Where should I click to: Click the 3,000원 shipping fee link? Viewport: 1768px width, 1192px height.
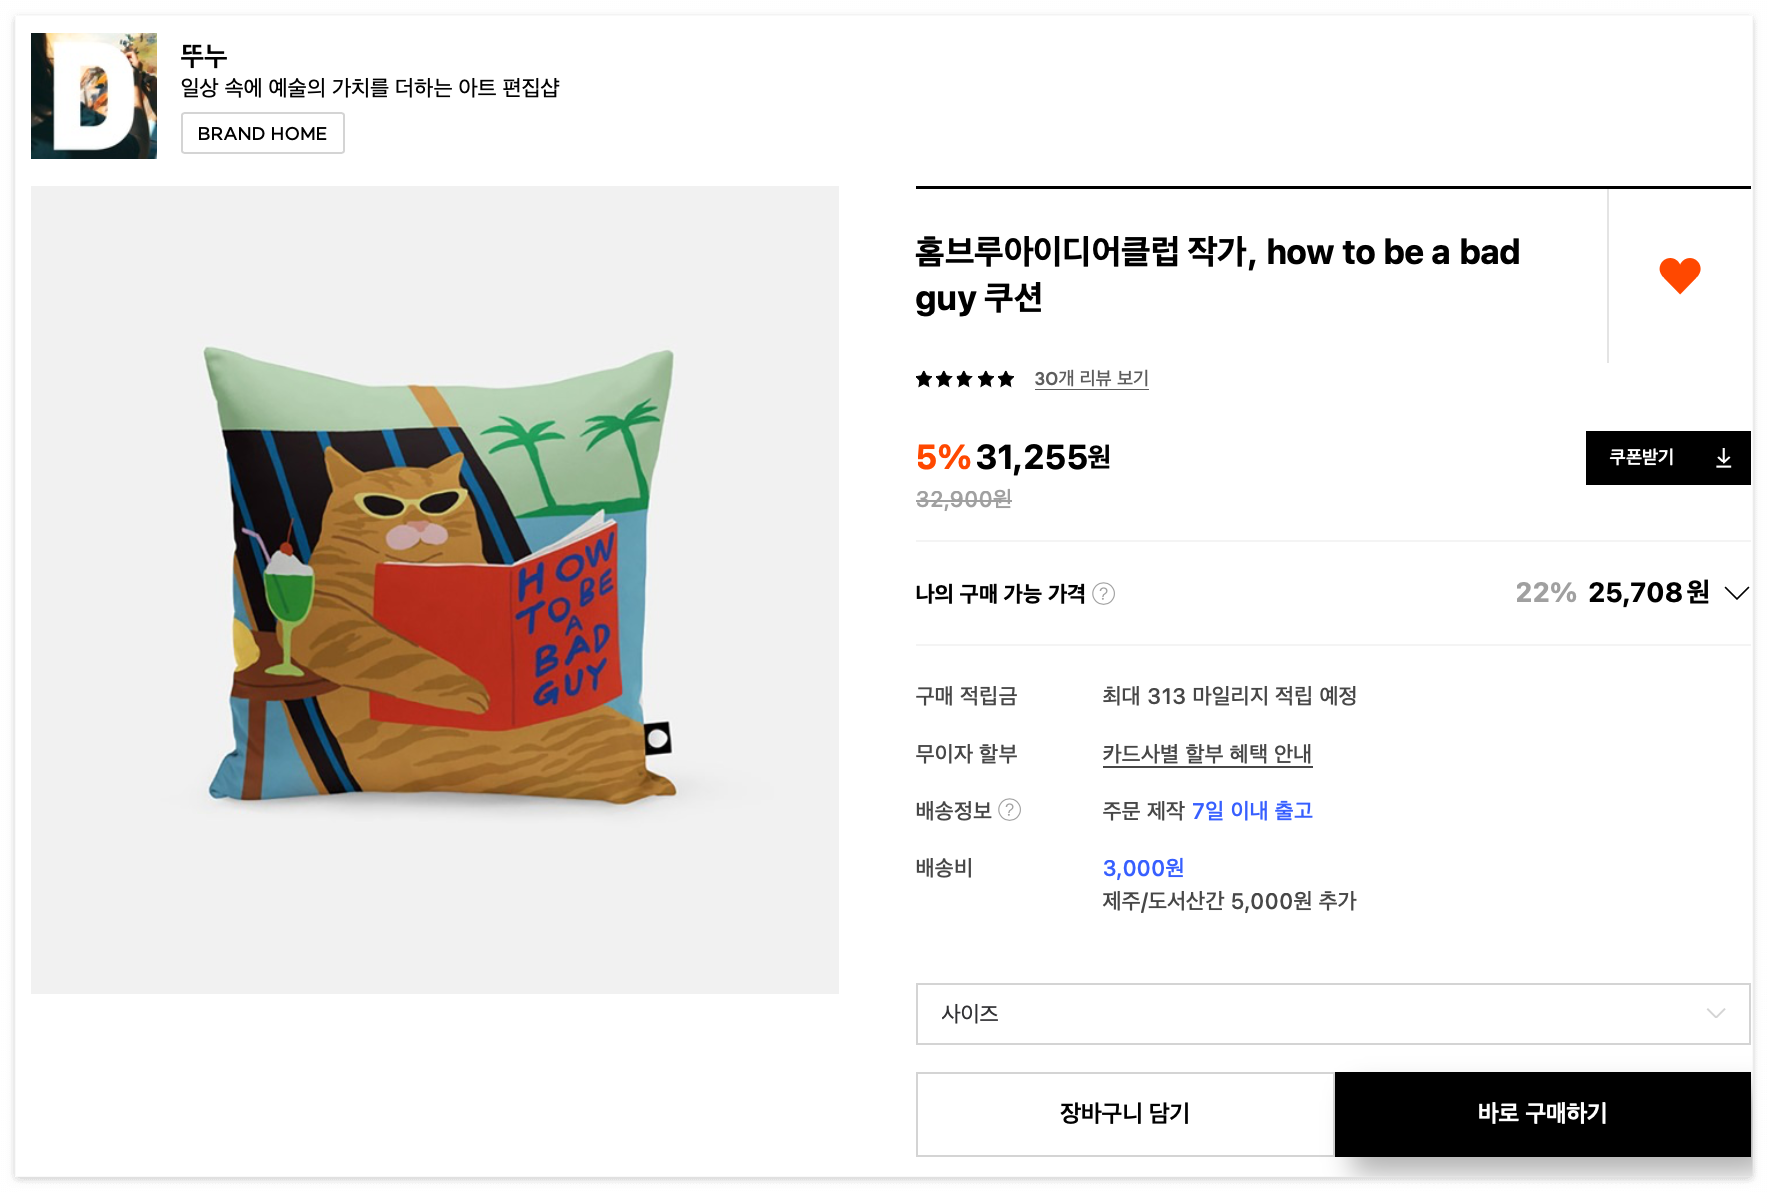click(x=1142, y=868)
